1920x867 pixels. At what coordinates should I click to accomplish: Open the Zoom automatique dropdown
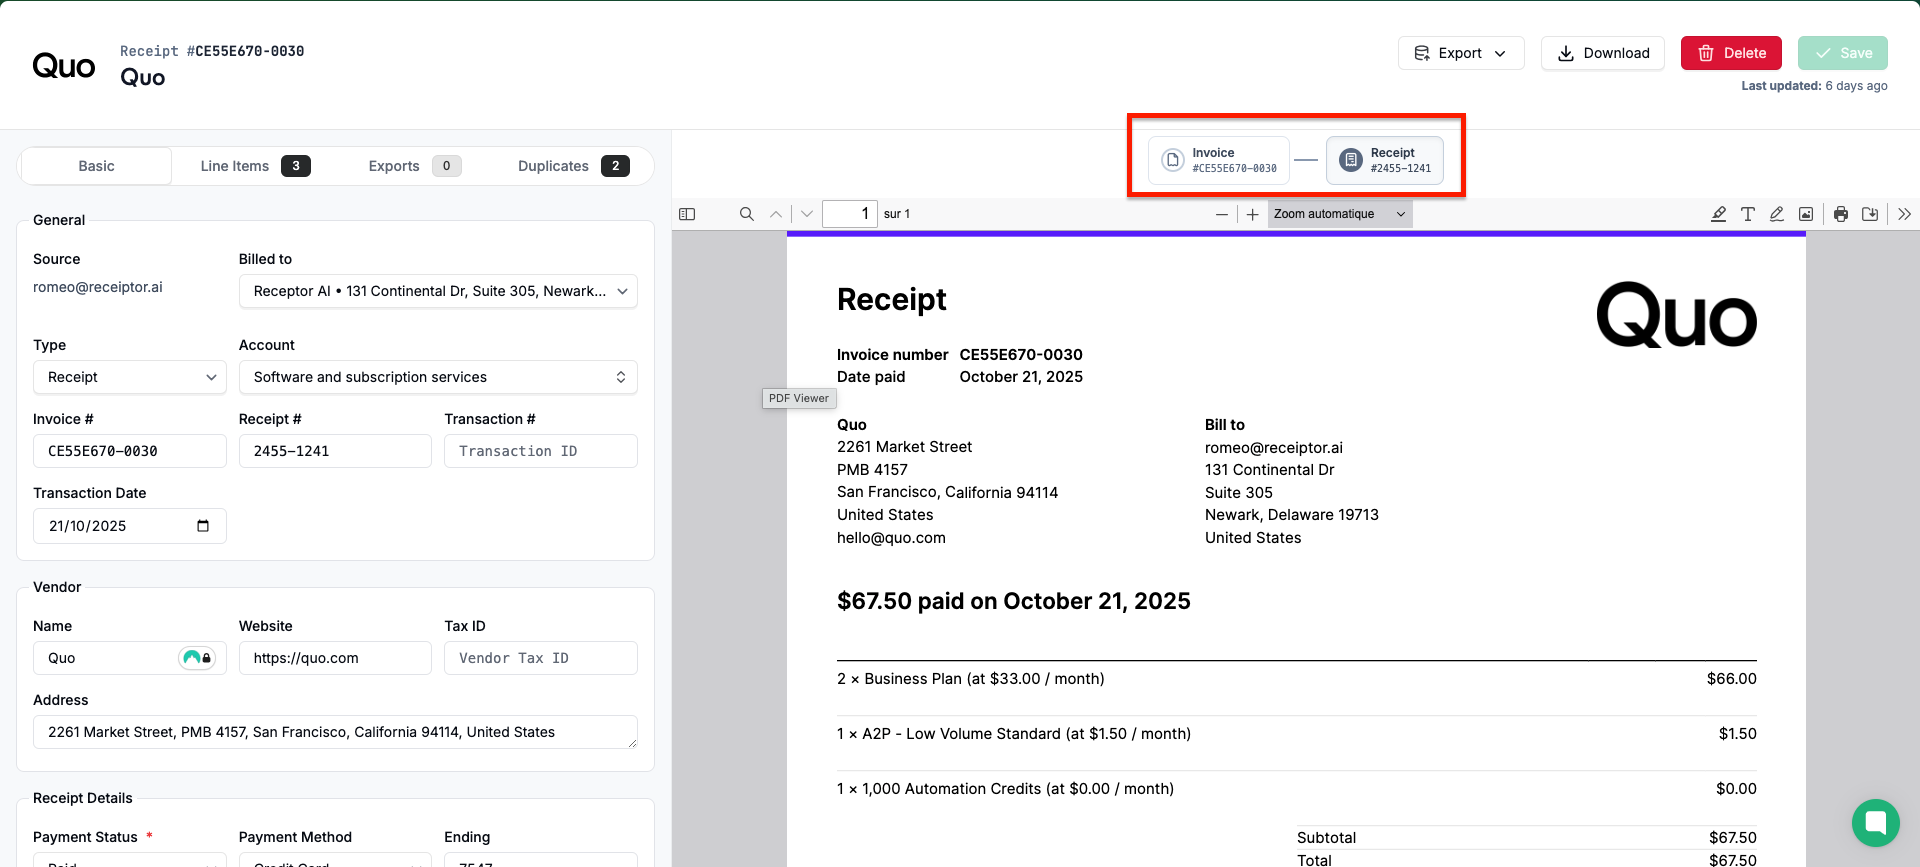(1340, 214)
